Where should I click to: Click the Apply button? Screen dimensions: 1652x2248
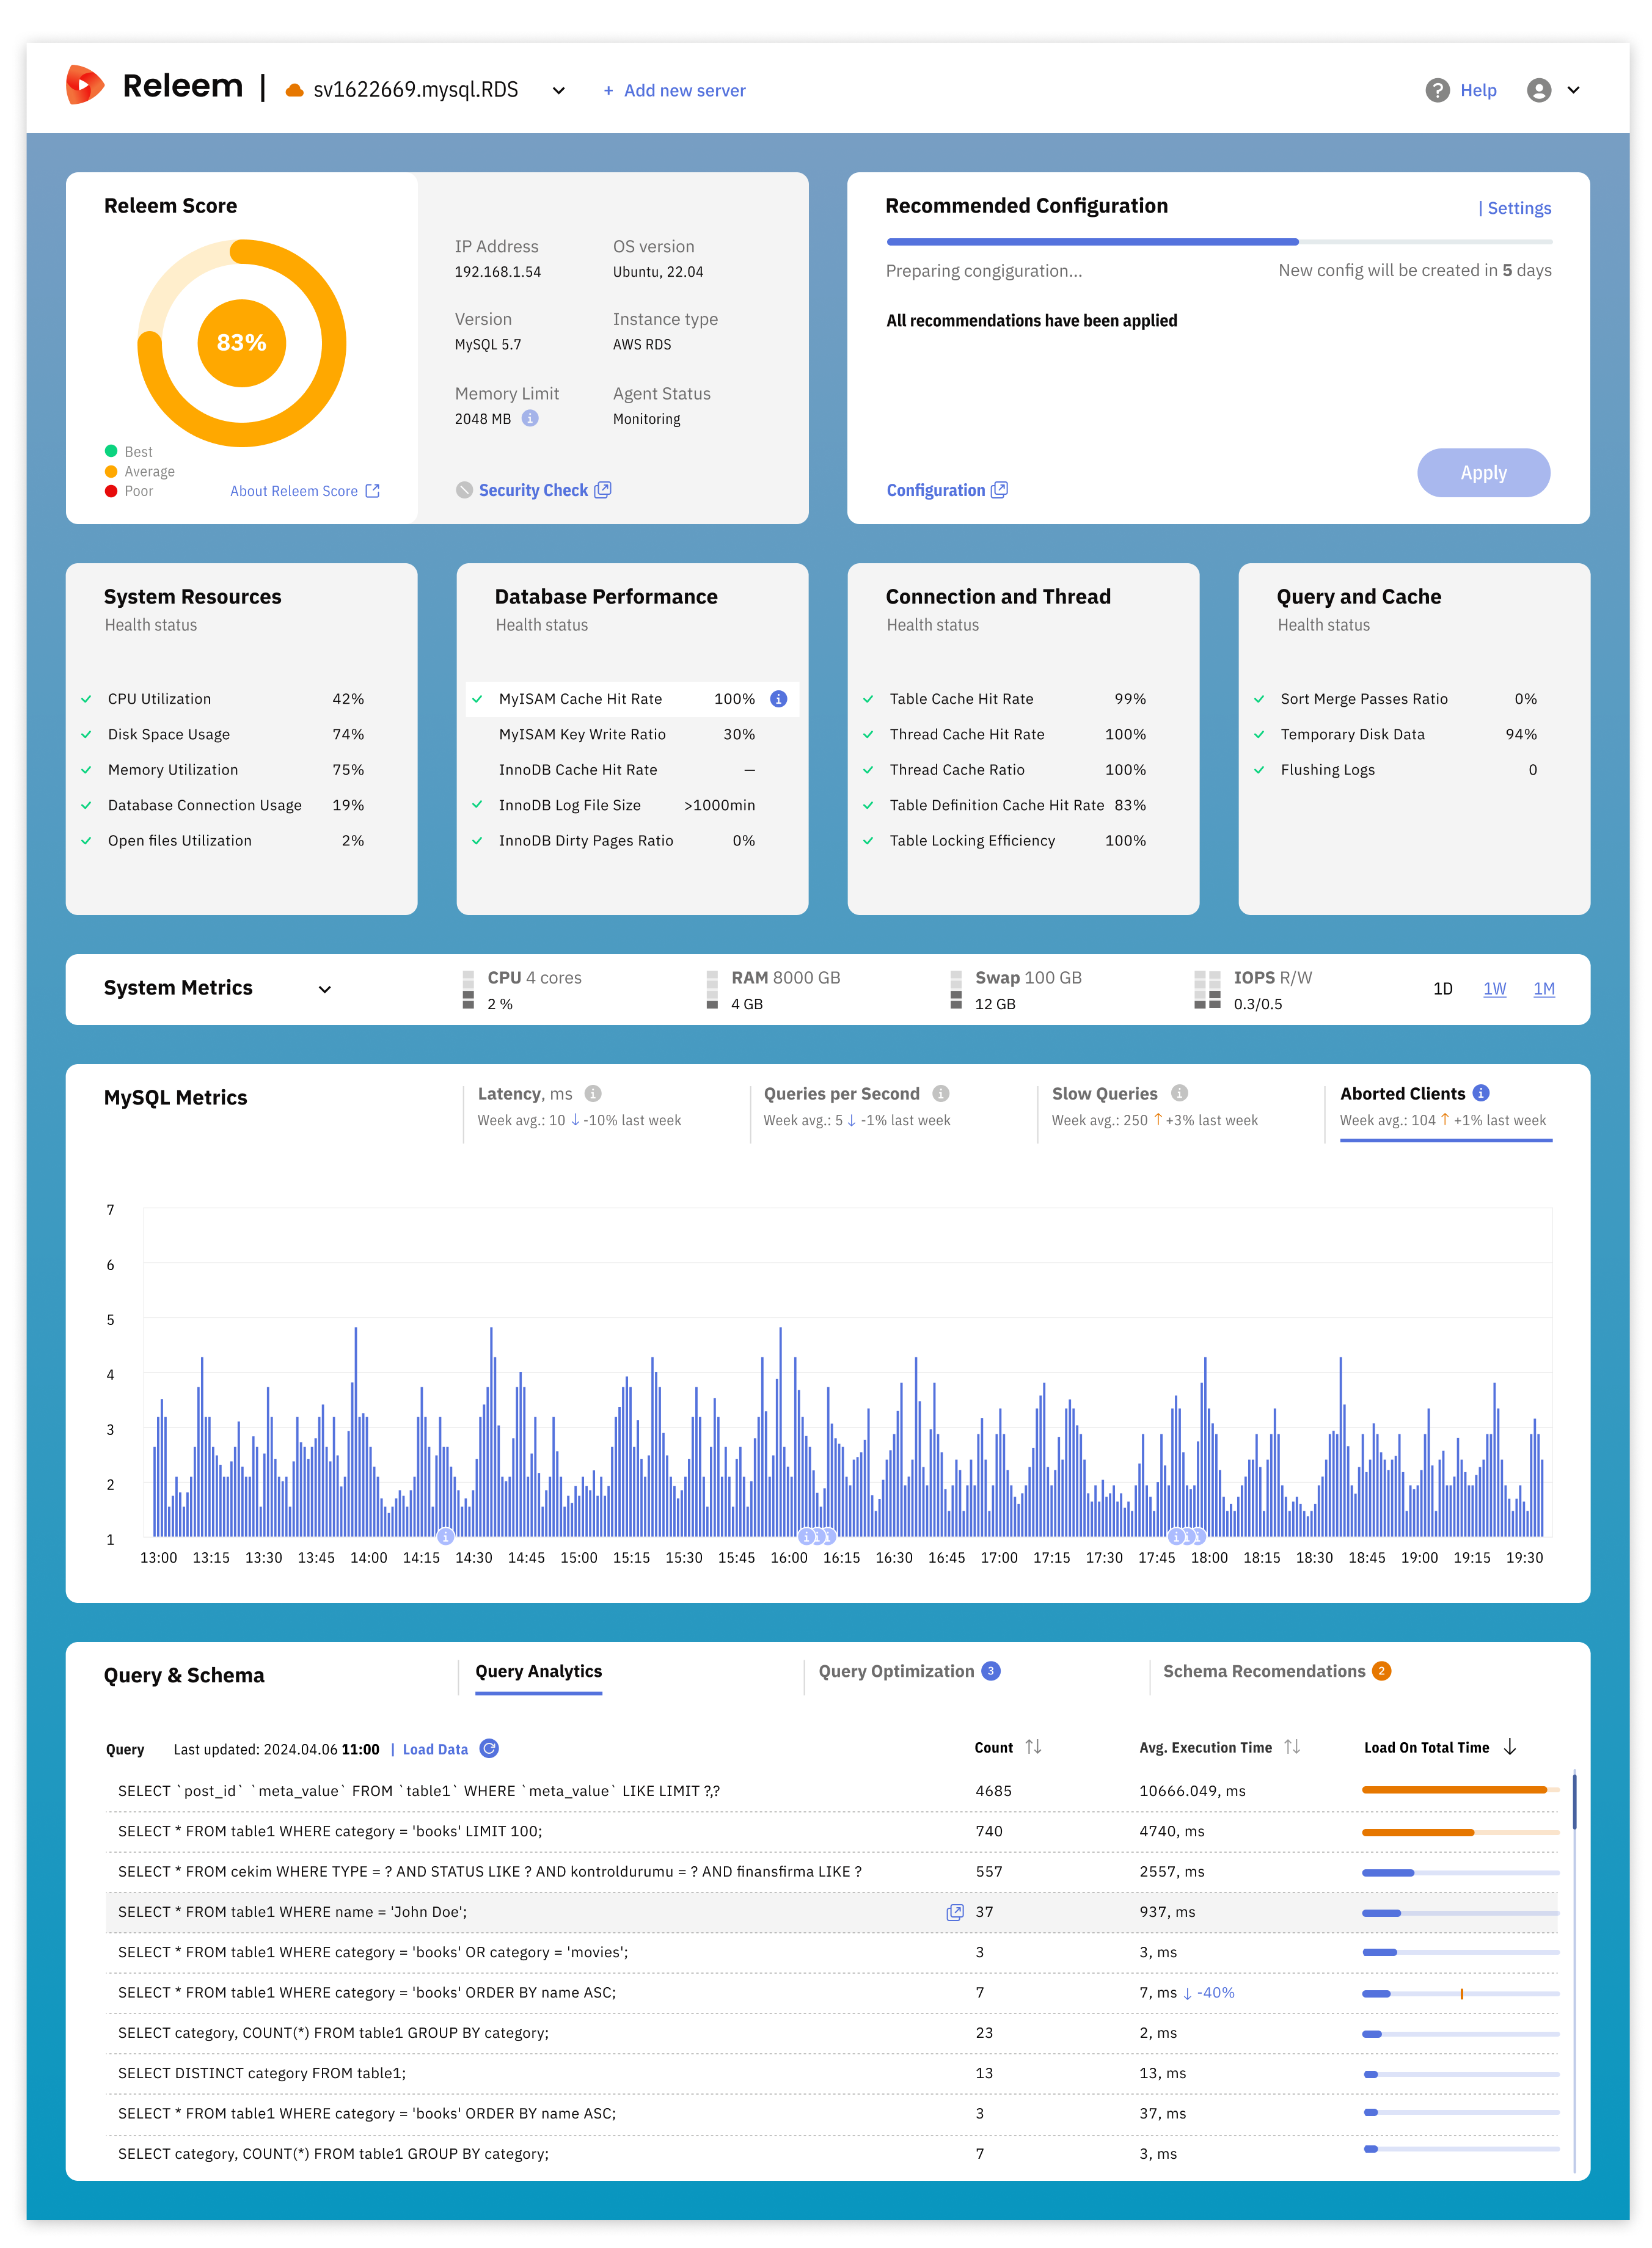pos(1483,473)
